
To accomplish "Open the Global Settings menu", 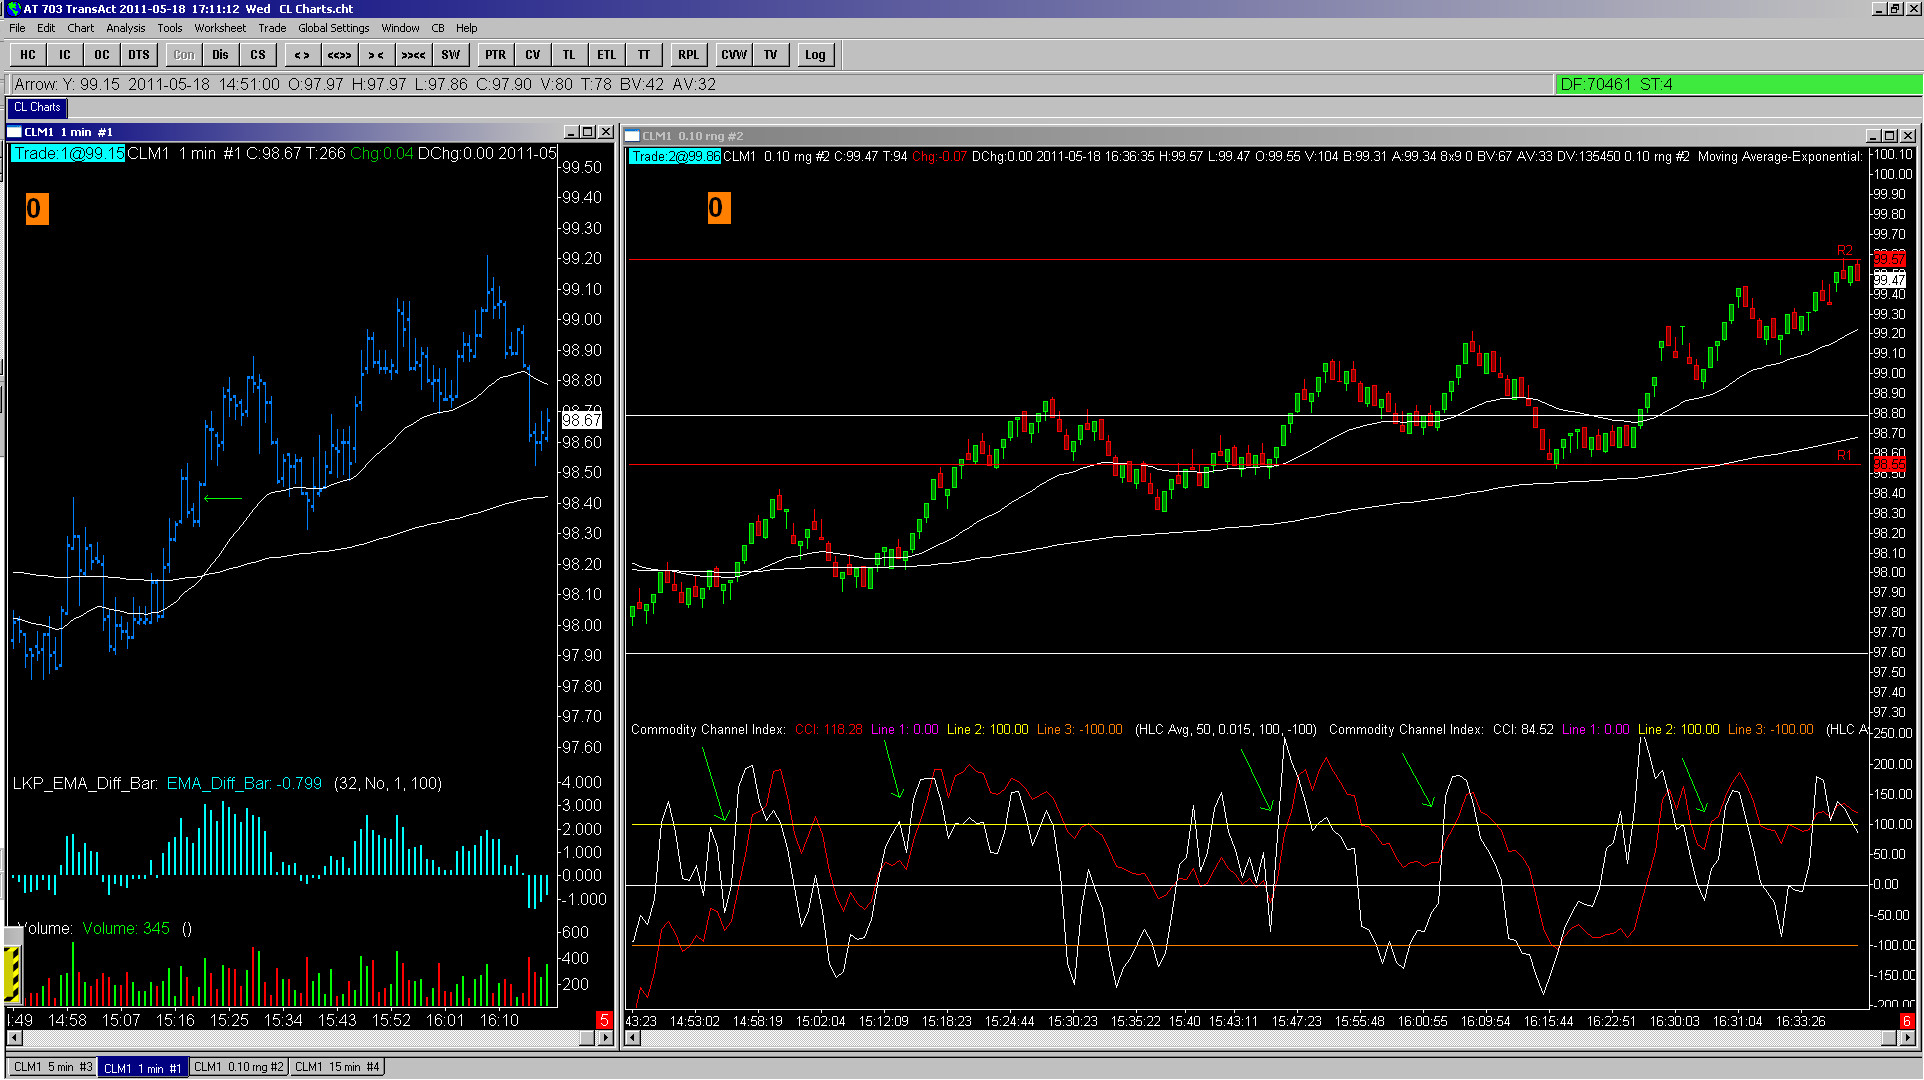I will tap(333, 28).
